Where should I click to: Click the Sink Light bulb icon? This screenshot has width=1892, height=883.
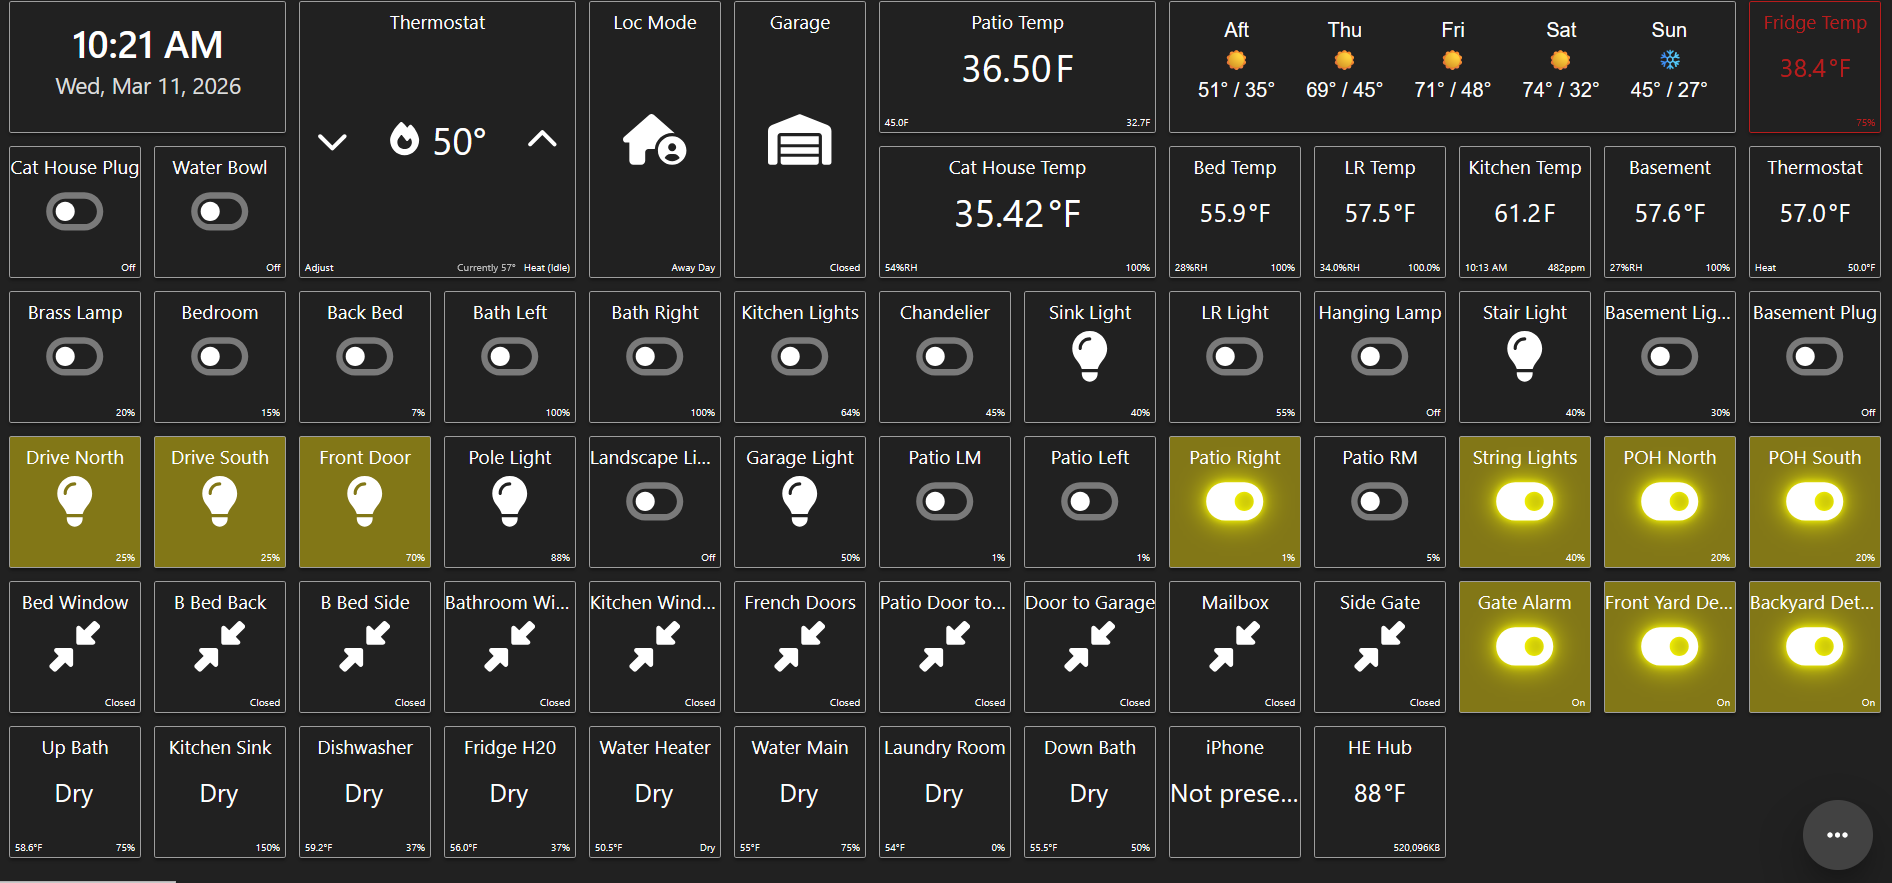tap(1089, 356)
